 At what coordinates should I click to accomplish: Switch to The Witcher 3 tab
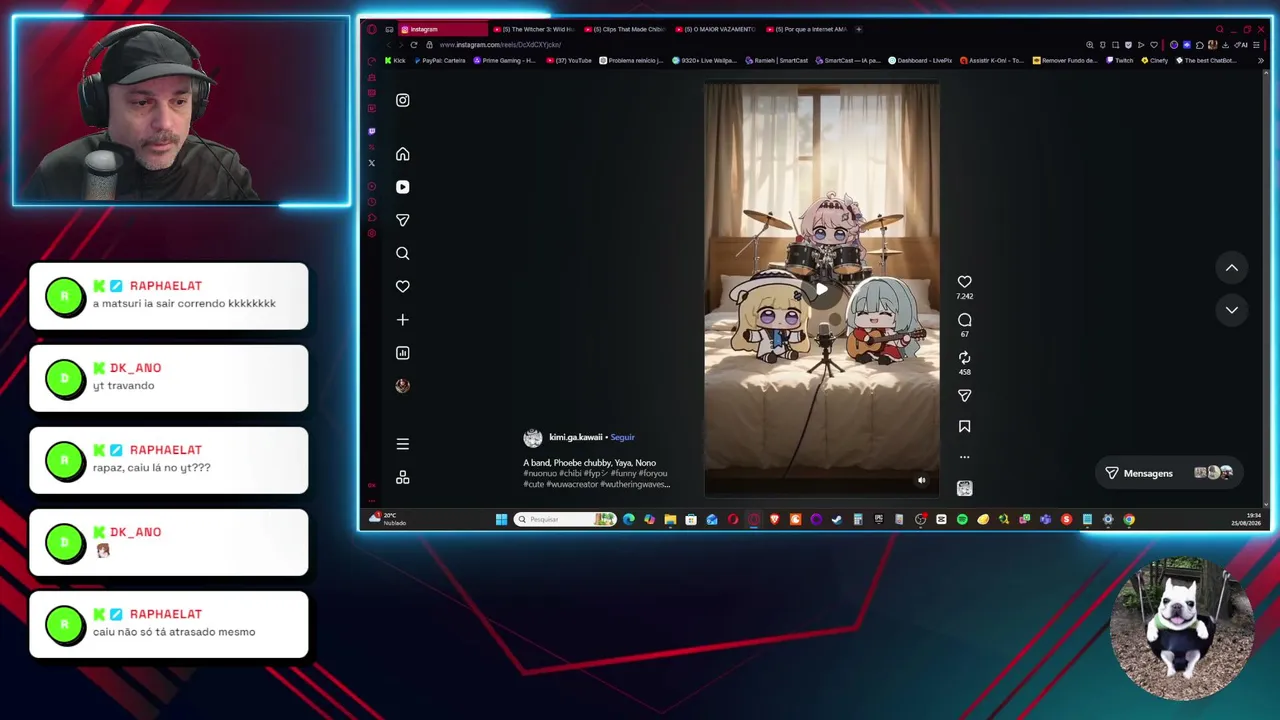click(534, 29)
